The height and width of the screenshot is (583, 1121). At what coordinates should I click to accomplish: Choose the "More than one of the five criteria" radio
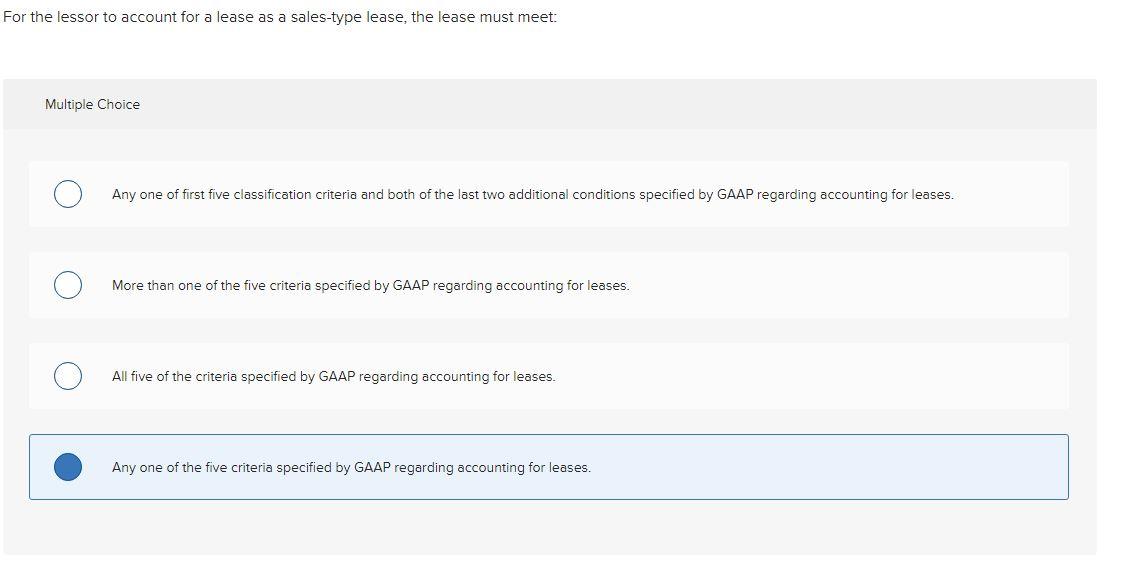point(68,285)
